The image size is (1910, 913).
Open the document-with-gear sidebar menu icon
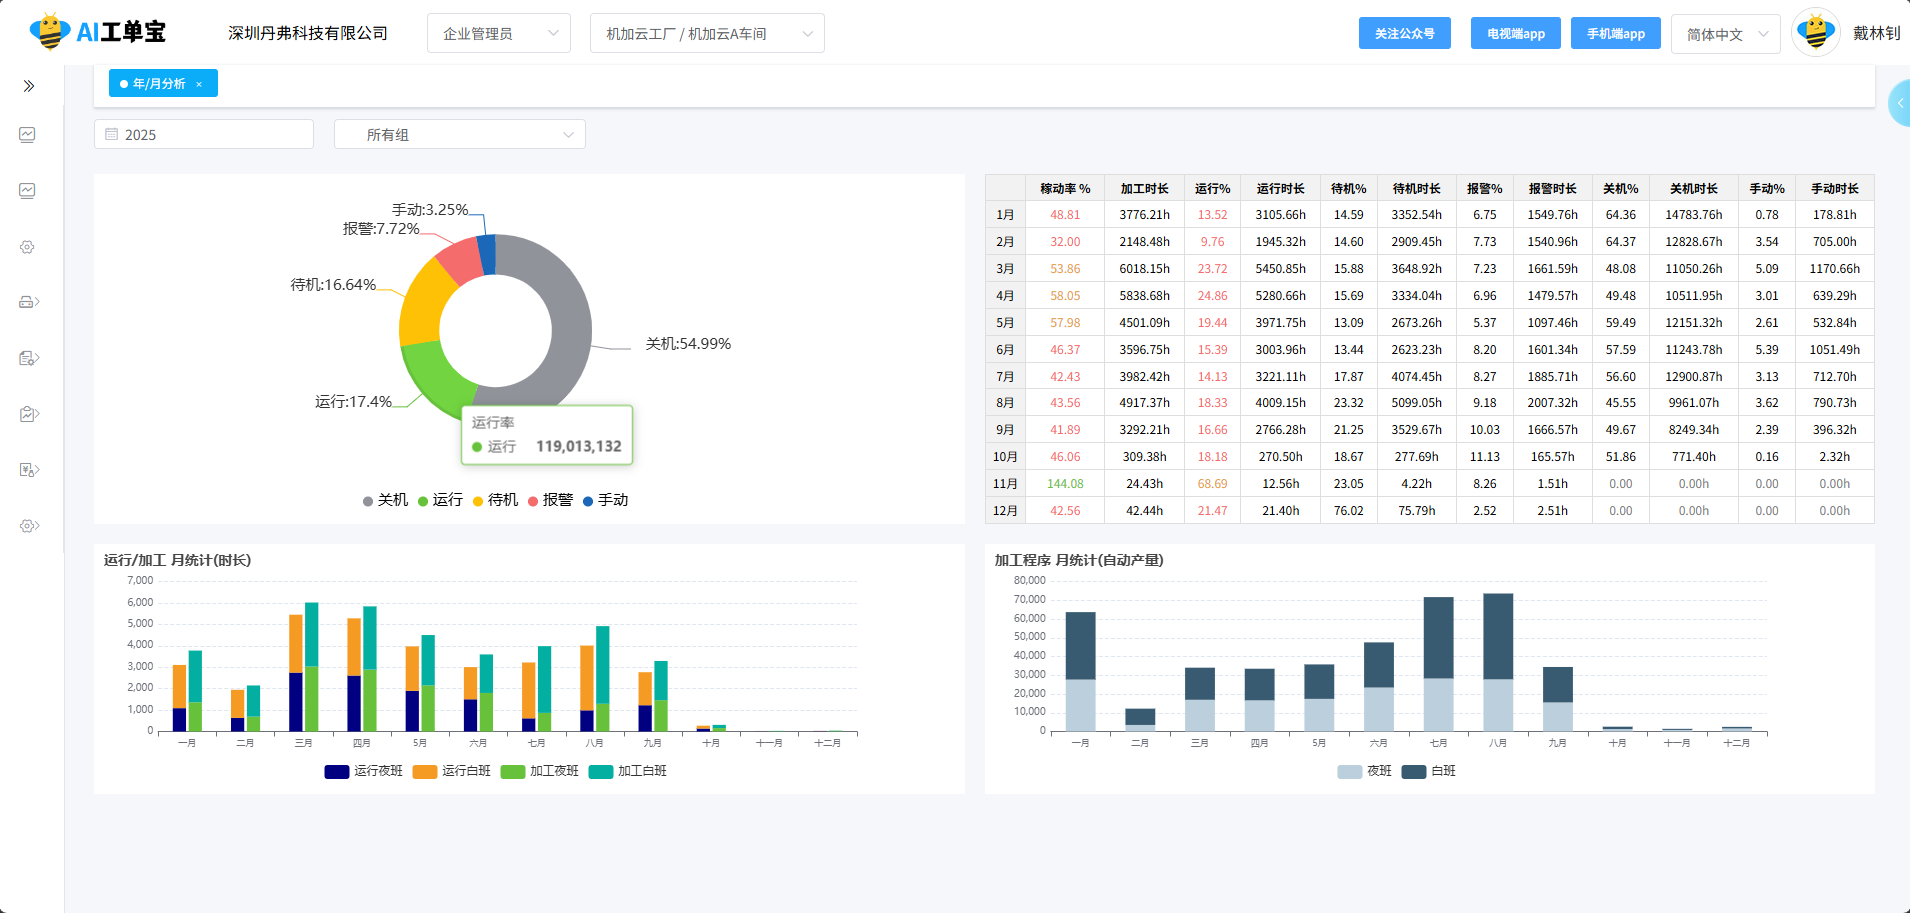(x=29, y=358)
